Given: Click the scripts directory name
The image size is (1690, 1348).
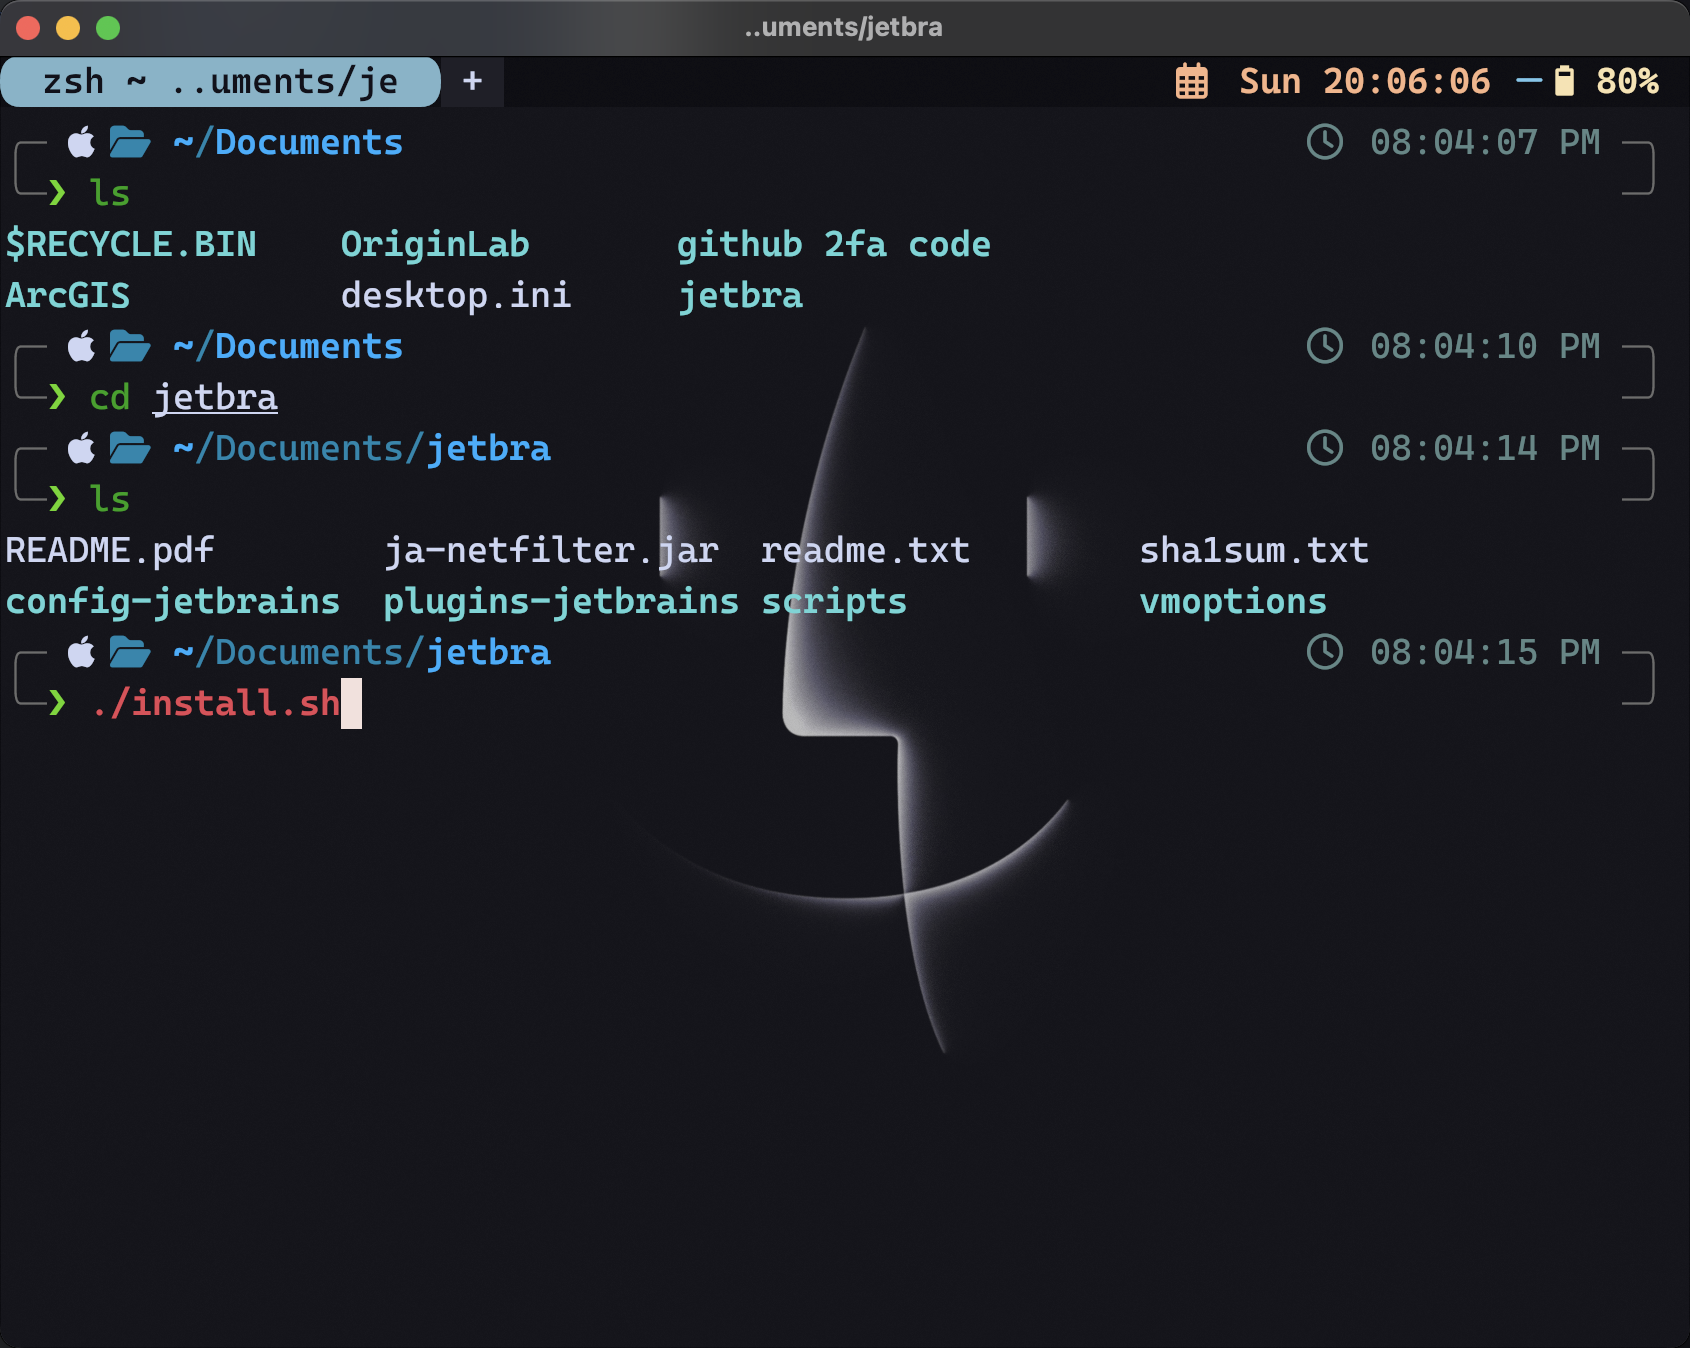Looking at the screenshot, I should (x=834, y=602).
